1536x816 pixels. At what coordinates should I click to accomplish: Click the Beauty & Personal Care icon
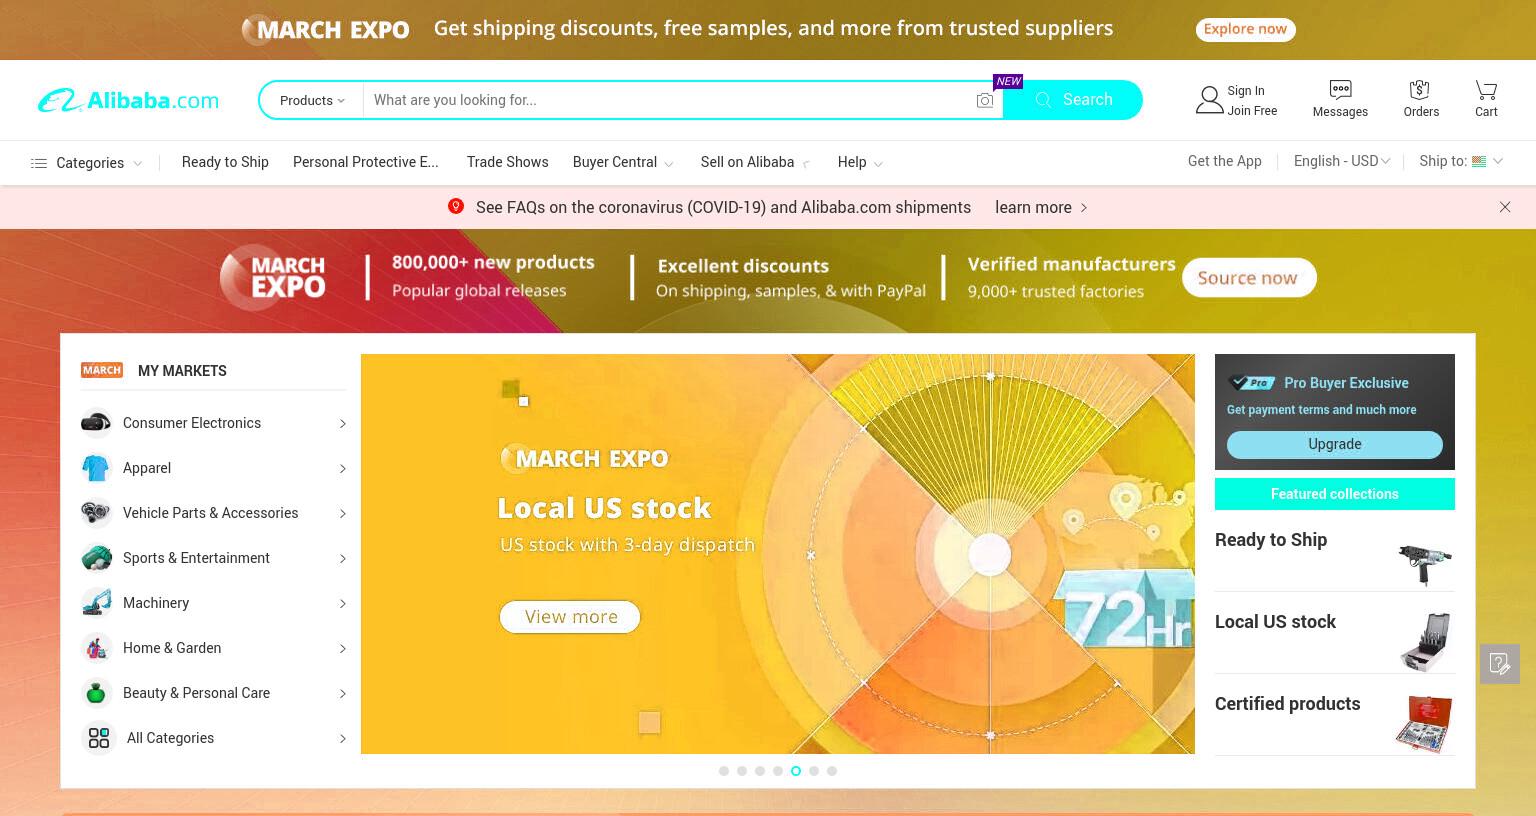(x=96, y=693)
